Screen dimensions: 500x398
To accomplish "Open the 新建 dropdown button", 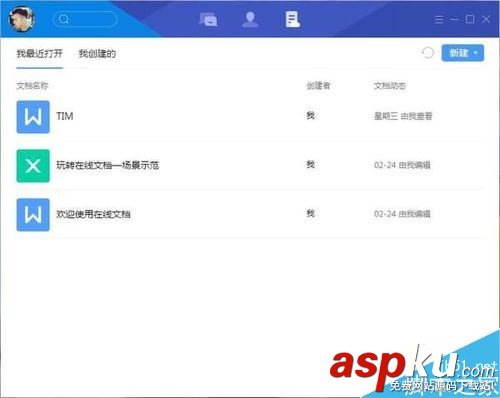I will [x=463, y=53].
